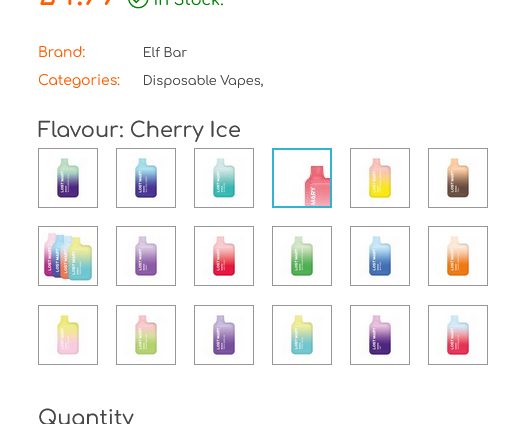Select the light blue to red vape swatch

[x=458, y=335]
